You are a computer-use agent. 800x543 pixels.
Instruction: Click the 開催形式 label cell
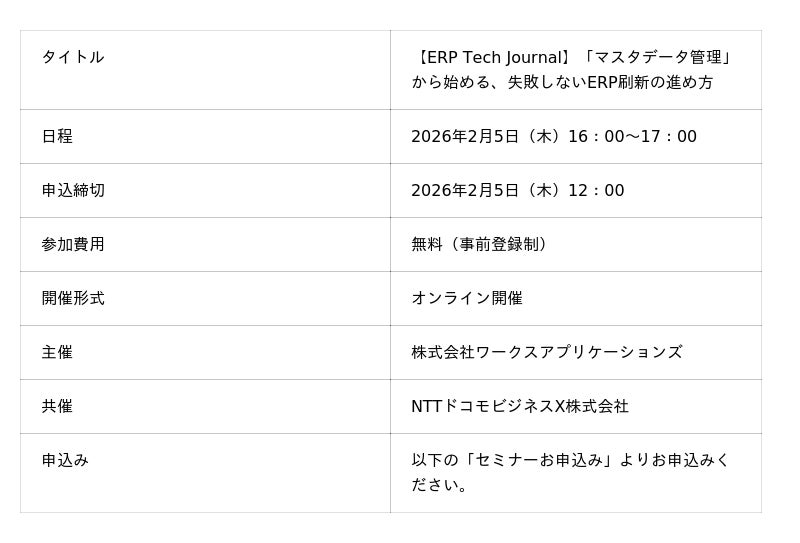tap(73, 298)
